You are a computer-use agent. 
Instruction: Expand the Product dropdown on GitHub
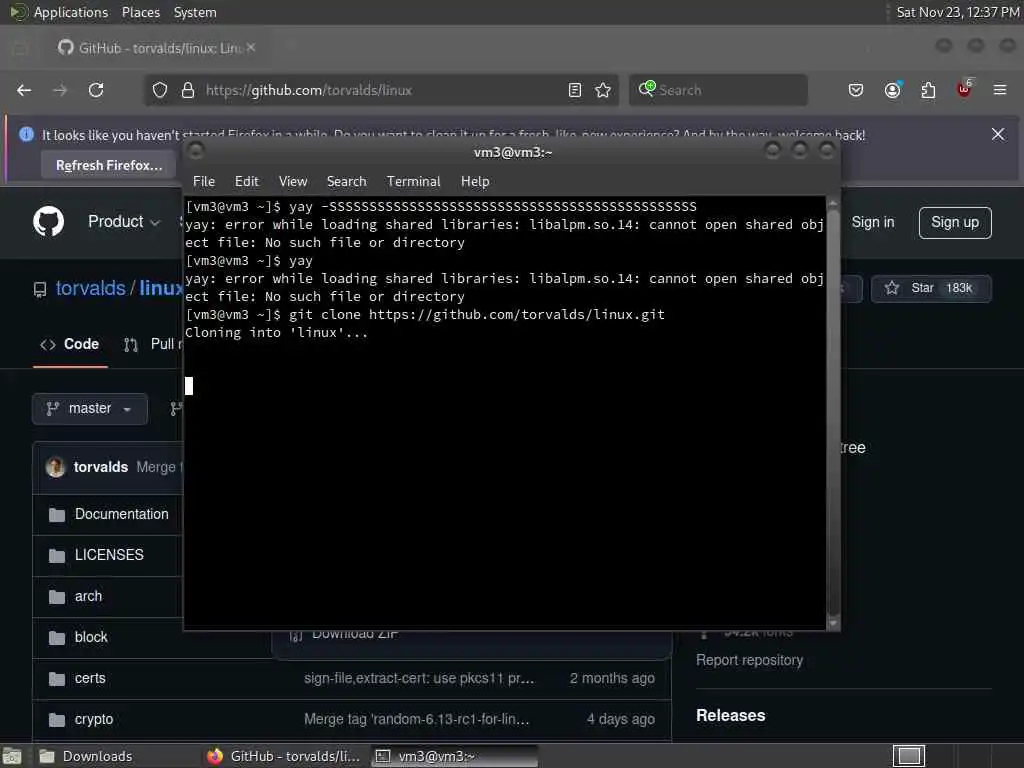[123, 221]
